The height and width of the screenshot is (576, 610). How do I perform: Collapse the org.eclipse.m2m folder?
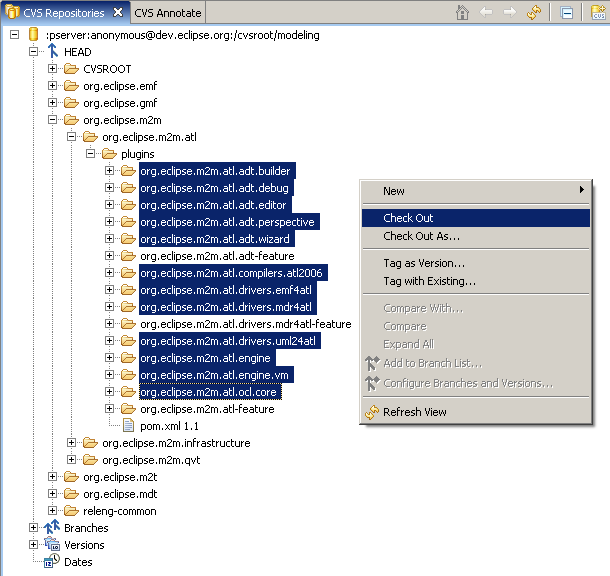[52, 120]
